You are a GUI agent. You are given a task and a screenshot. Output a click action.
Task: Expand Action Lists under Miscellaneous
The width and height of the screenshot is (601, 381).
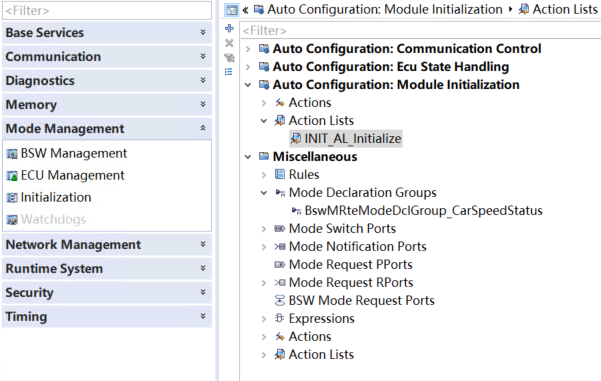click(x=264, y=355)
